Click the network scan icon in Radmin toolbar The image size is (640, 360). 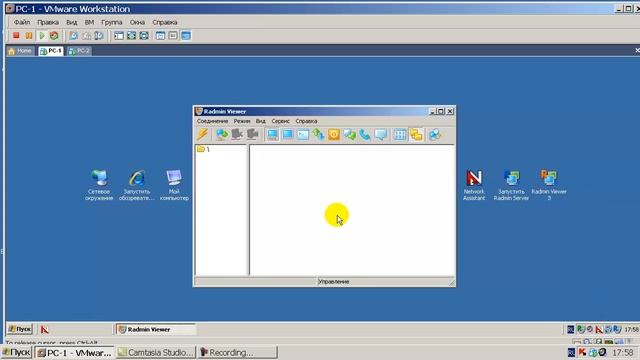435,134
